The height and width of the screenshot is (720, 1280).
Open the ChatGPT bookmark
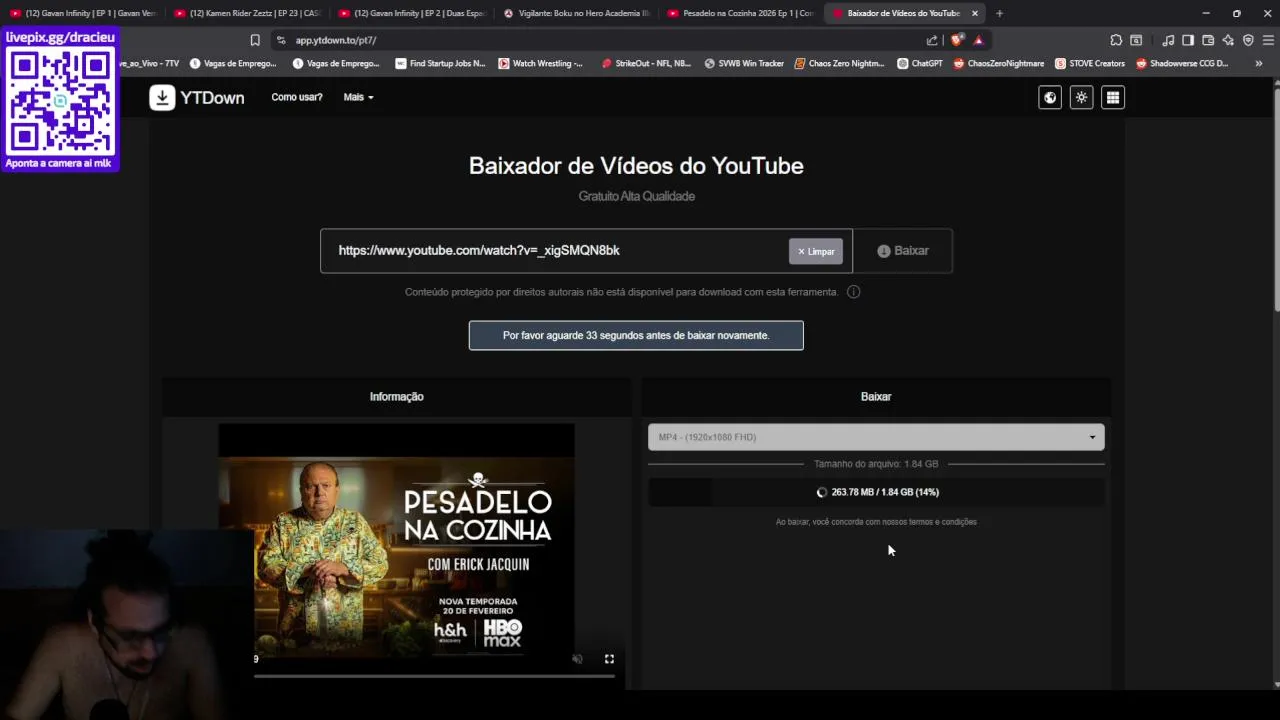tap(920, 63)
